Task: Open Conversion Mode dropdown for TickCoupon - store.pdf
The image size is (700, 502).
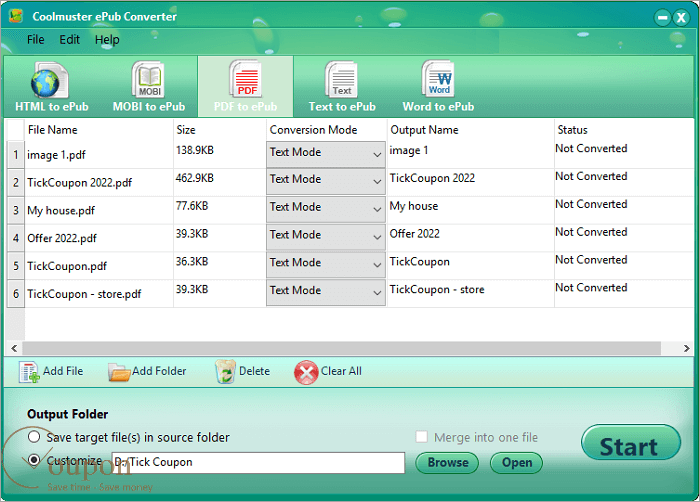Action: 326,292
